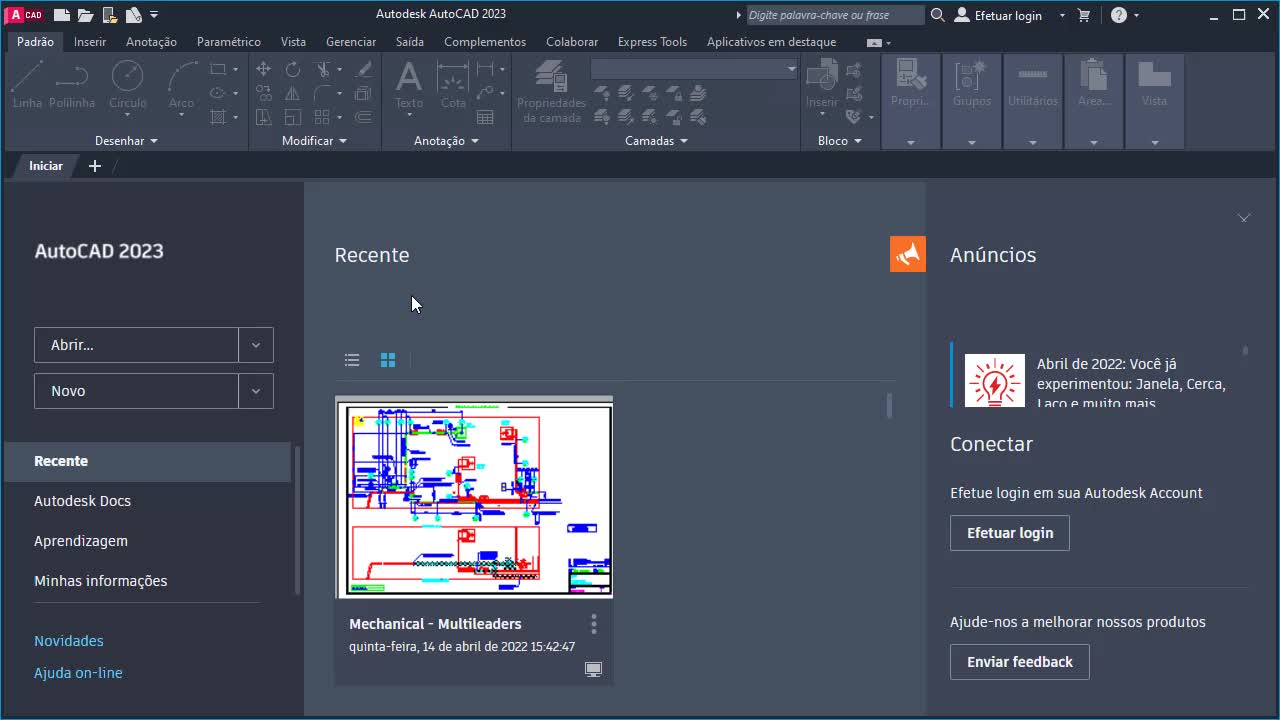The height and width of the screenshot is (720, 1280).
Task: Collapse the announcements panel chevron
Action: click(1244, 217)
